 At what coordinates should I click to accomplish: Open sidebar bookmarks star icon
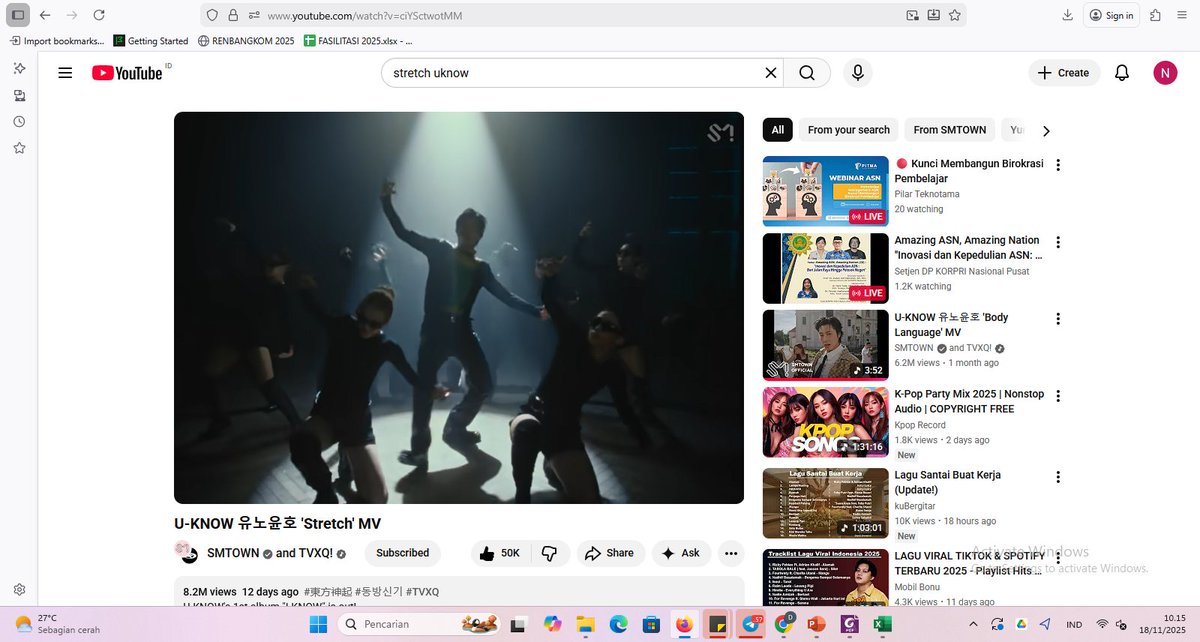pos(19,148)
